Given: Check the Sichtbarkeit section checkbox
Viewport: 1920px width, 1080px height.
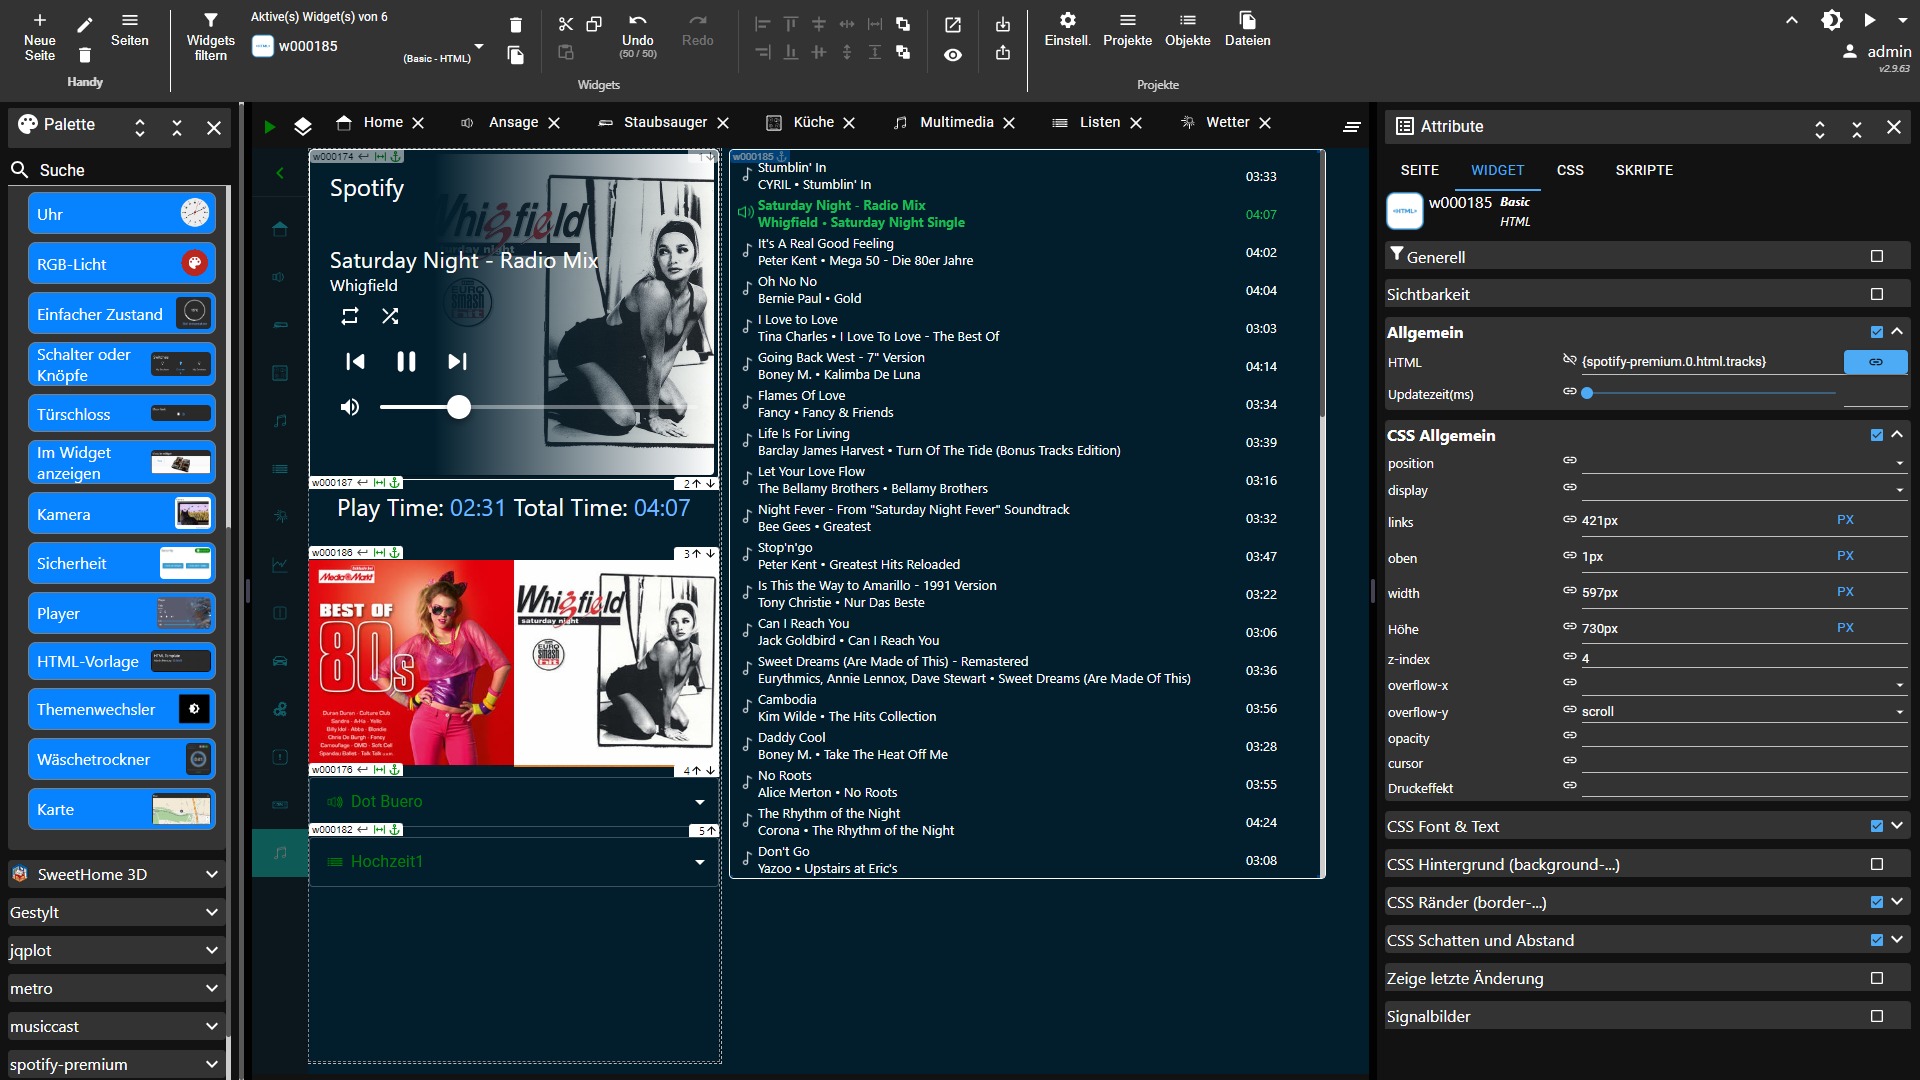Looking at the screenshot, I should pos(1877,295).
